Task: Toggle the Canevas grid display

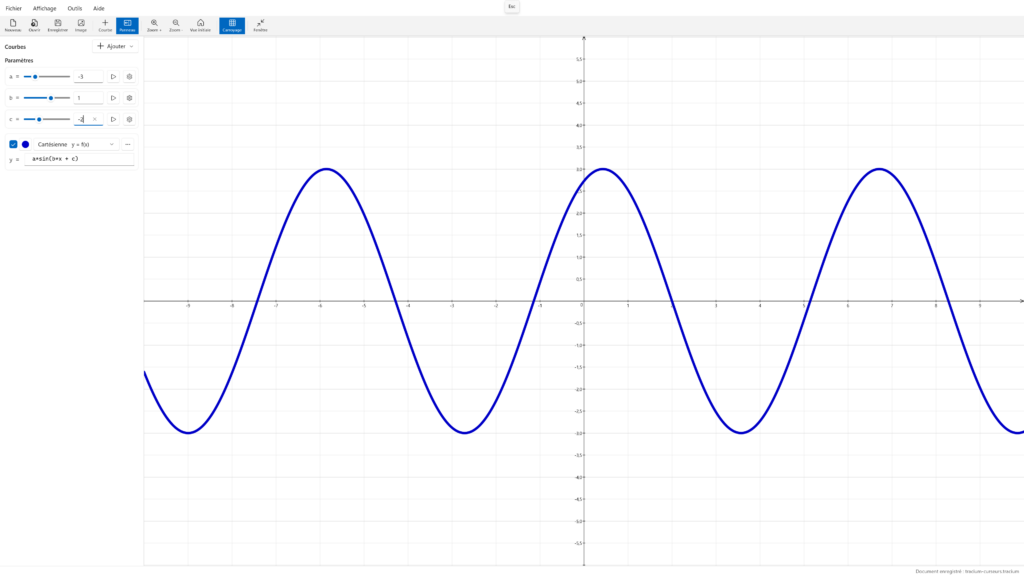Action: click(232, 25)
